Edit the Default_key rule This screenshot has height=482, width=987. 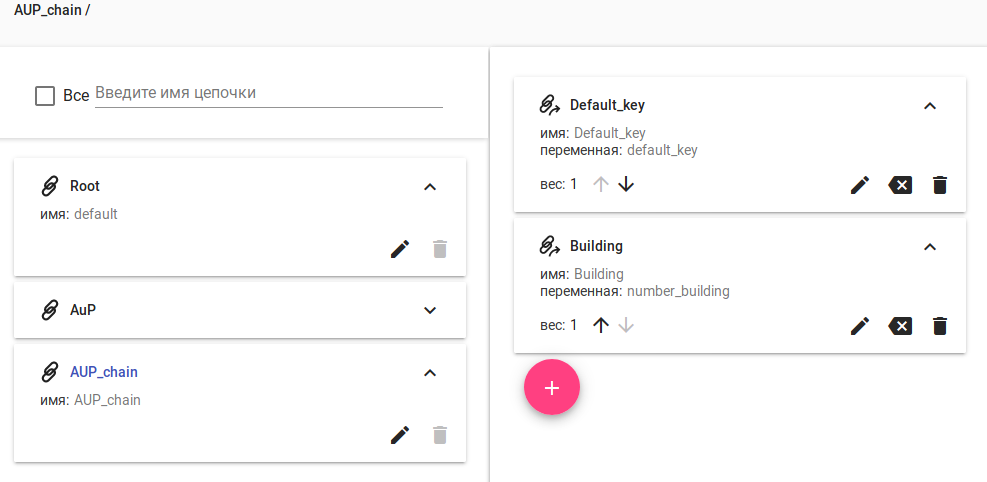tap(860, 185)
